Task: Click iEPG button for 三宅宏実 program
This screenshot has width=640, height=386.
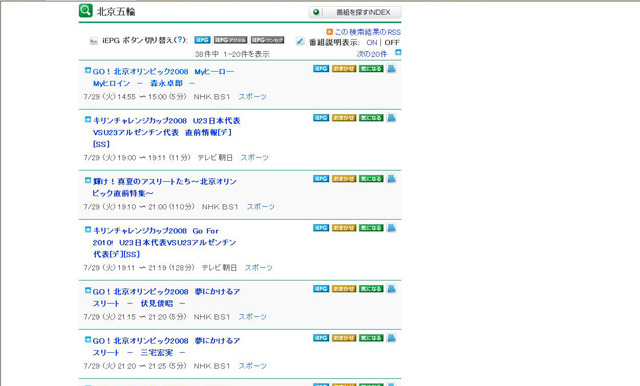Action: [321, 338]
